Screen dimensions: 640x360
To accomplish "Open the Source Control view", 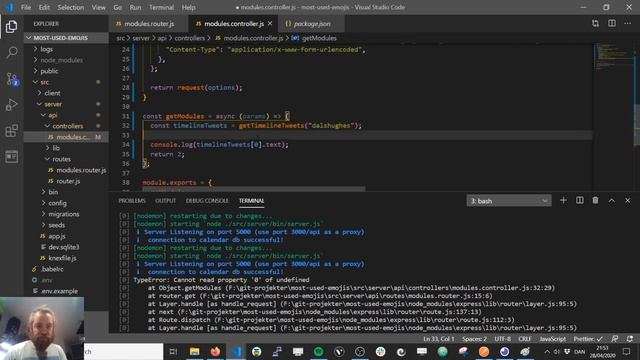I will coord(11,79).
